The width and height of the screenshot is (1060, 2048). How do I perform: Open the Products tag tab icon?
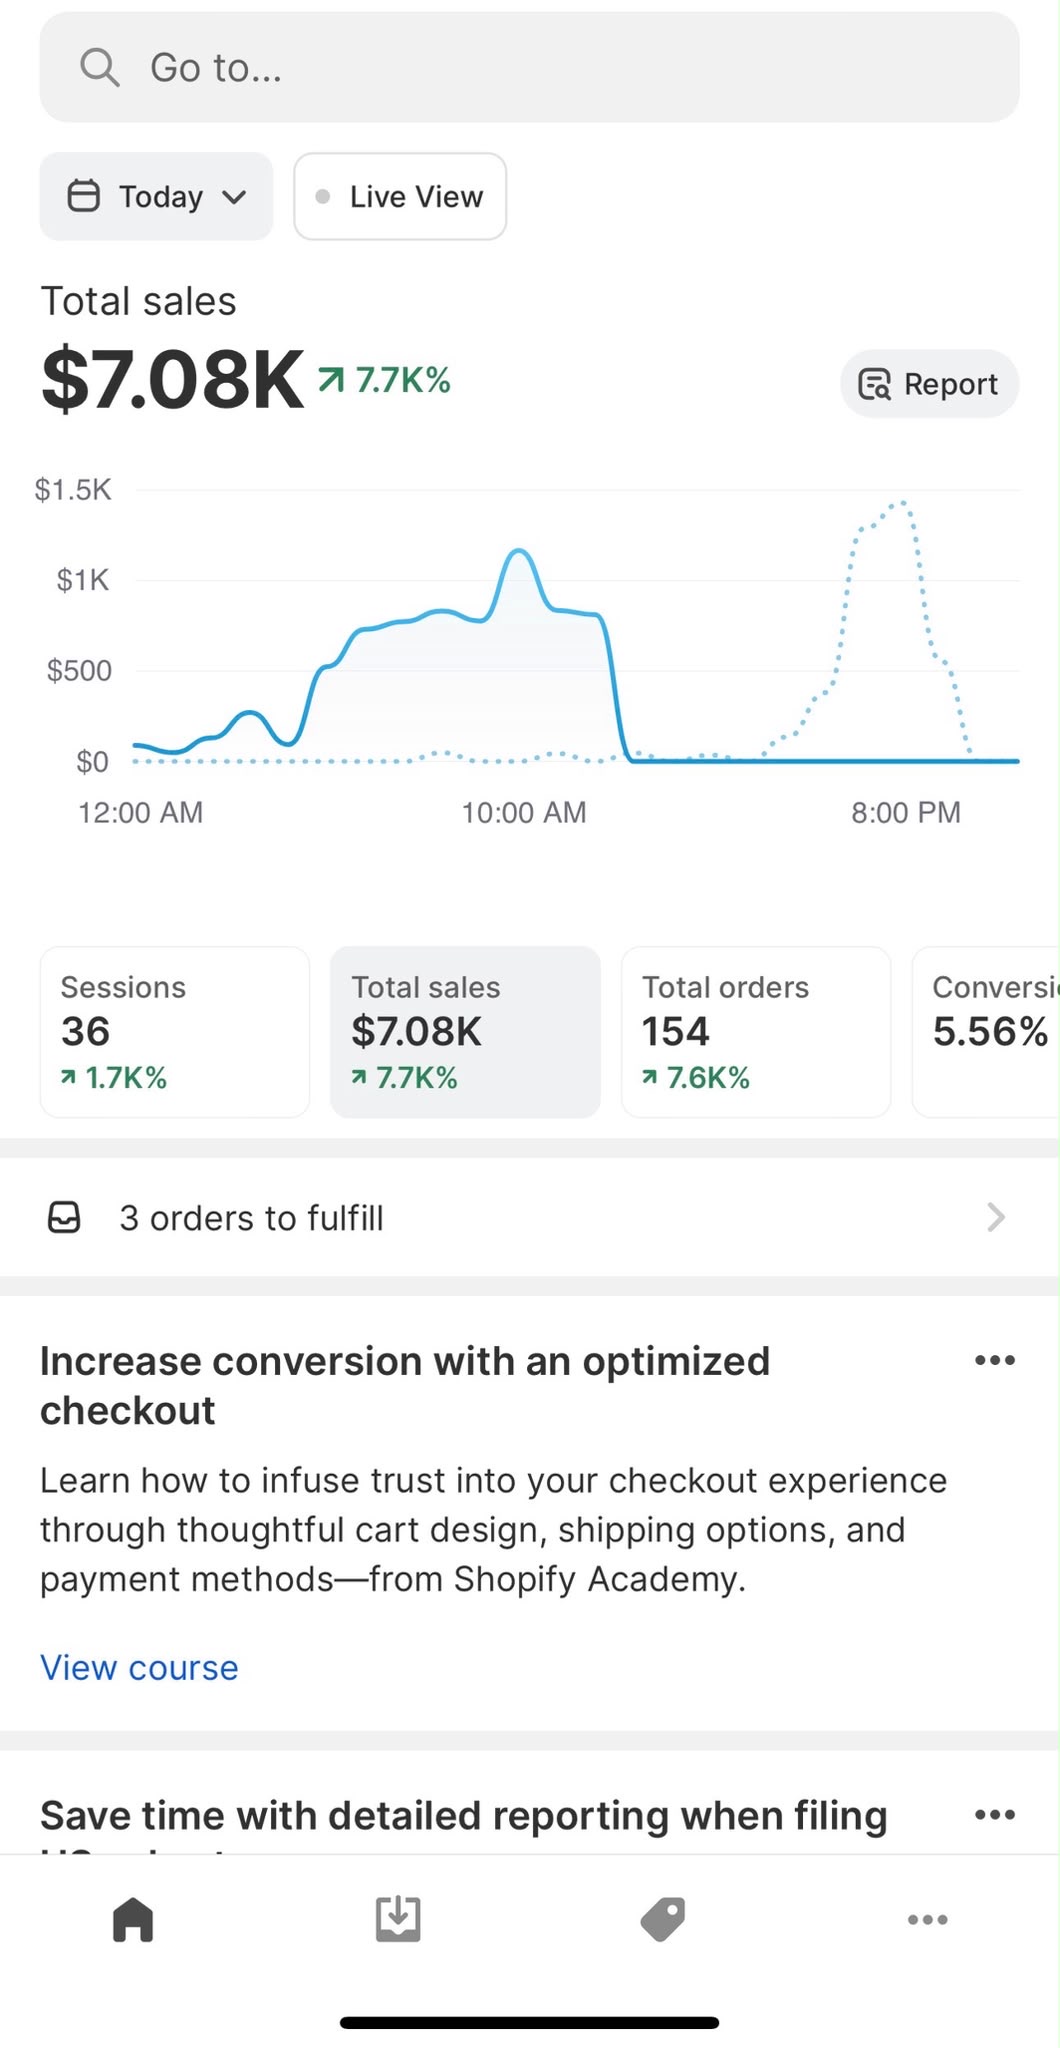tap(662, 1919)
